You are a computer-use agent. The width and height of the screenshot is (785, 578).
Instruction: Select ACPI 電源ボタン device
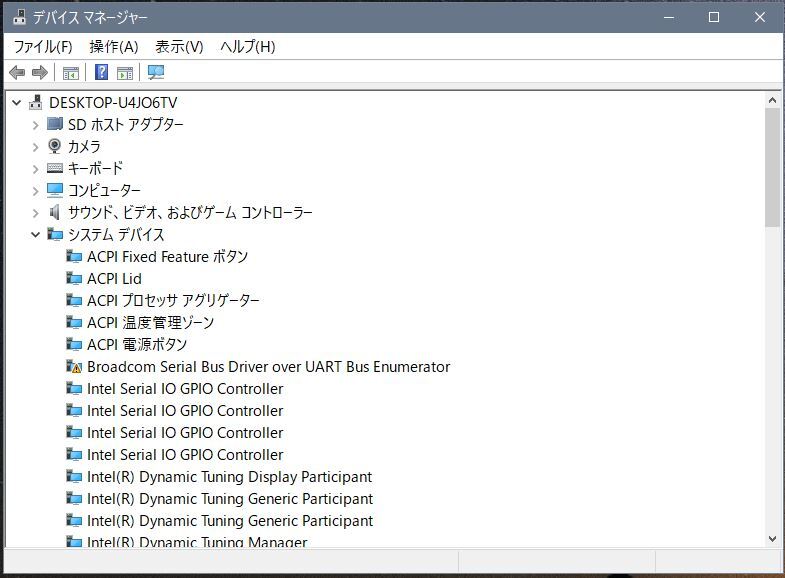click(137, 345)
